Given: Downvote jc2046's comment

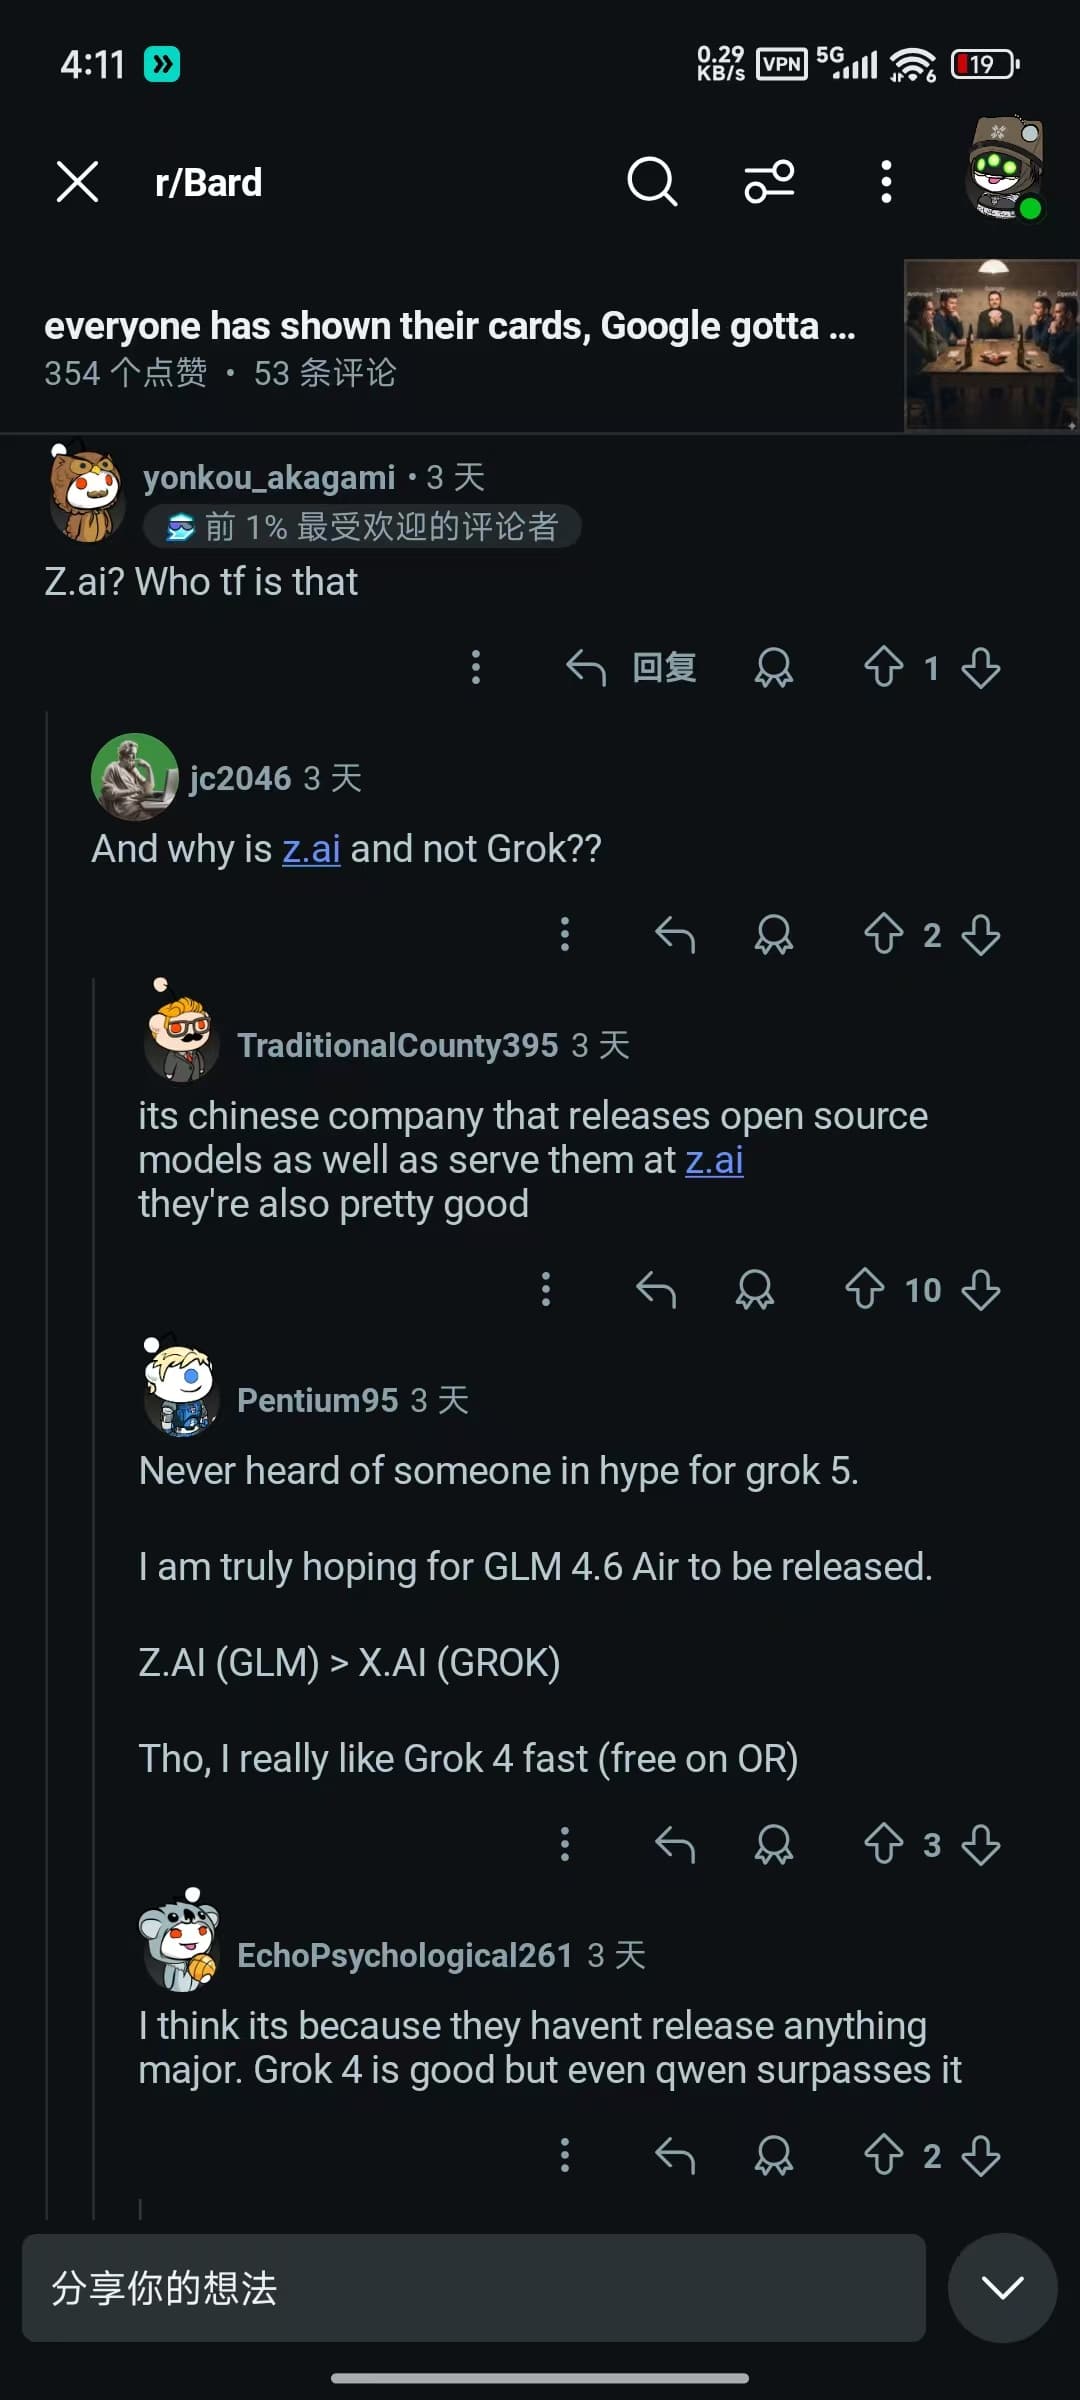Looking at the screenshot, I should pyautogui.click(x=981, y=935).
